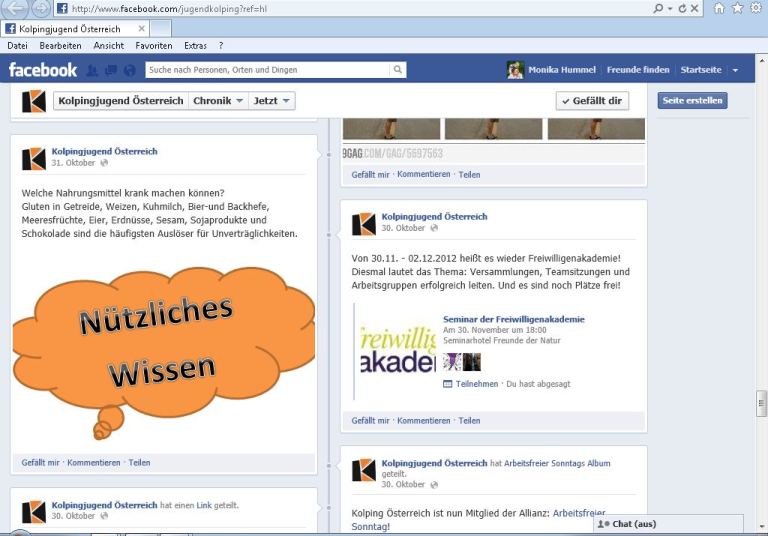The height and width of the screenshot is (536, 768).
Task: Open browser favorites star icon
Action: coord(737,8)
